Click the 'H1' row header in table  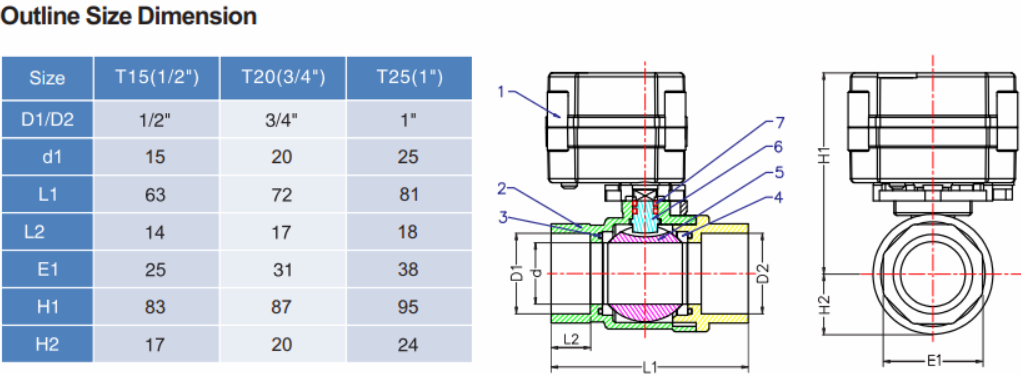(x=47, y=307)
